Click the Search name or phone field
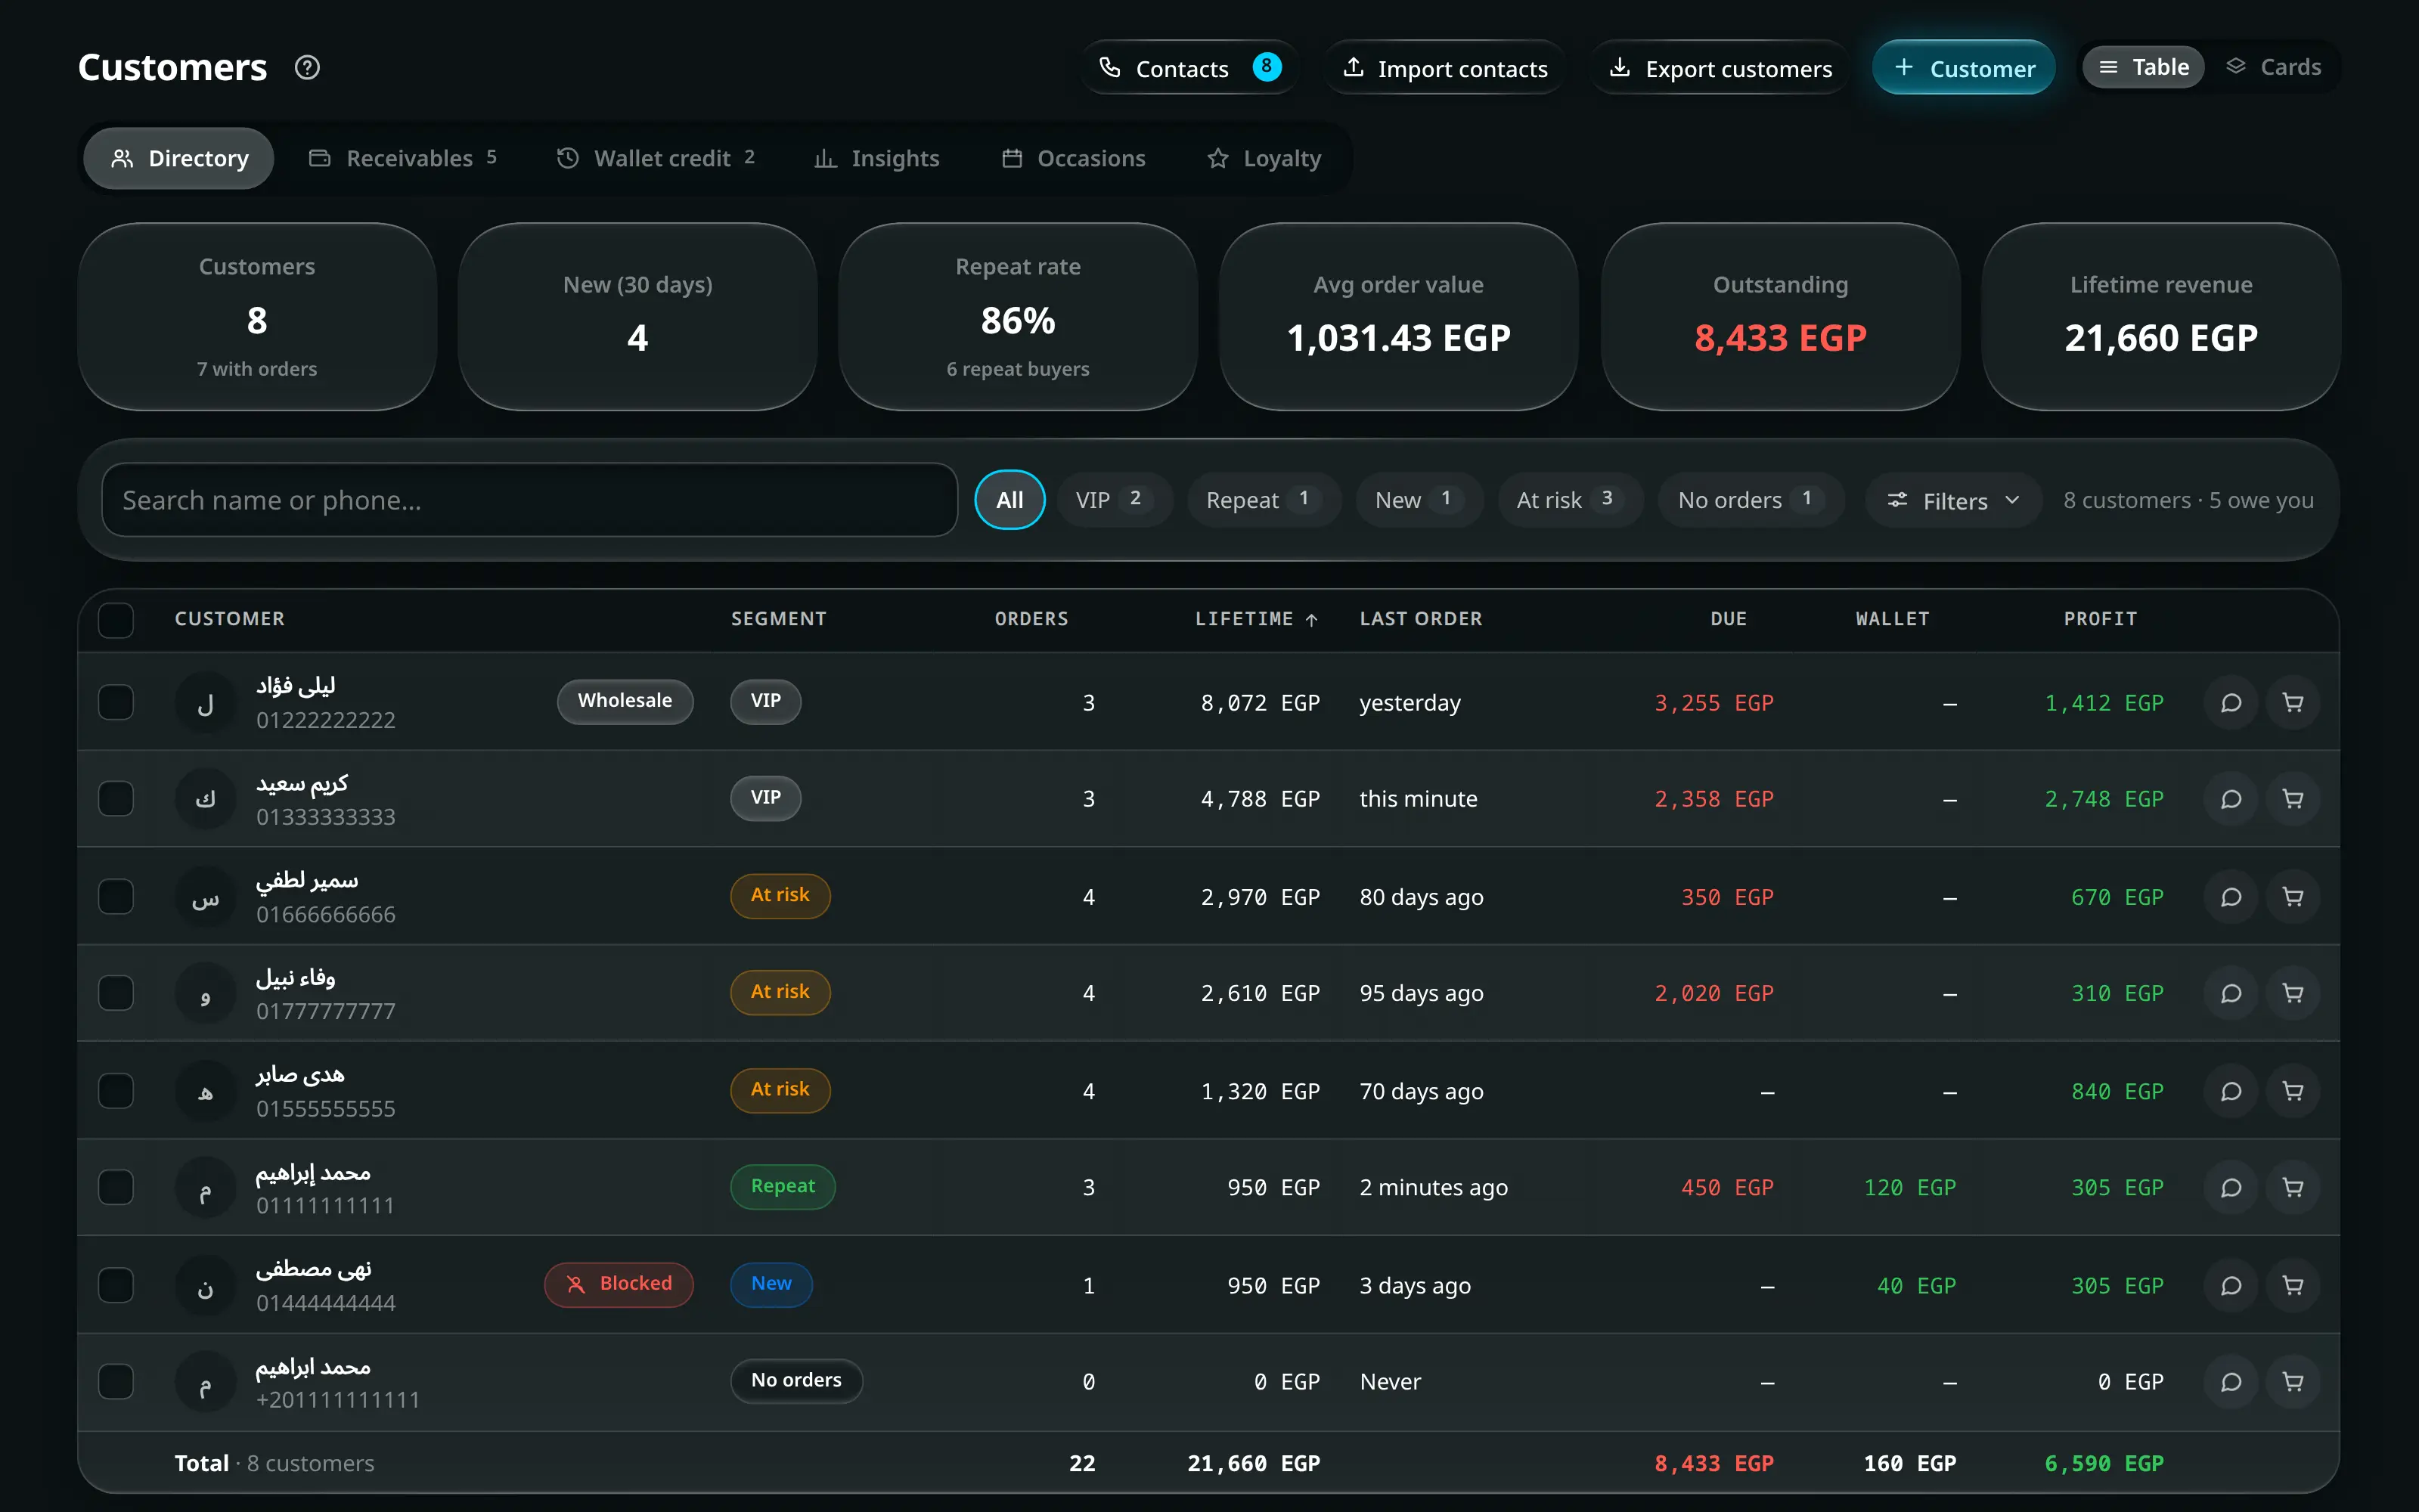 pos(530,500)
